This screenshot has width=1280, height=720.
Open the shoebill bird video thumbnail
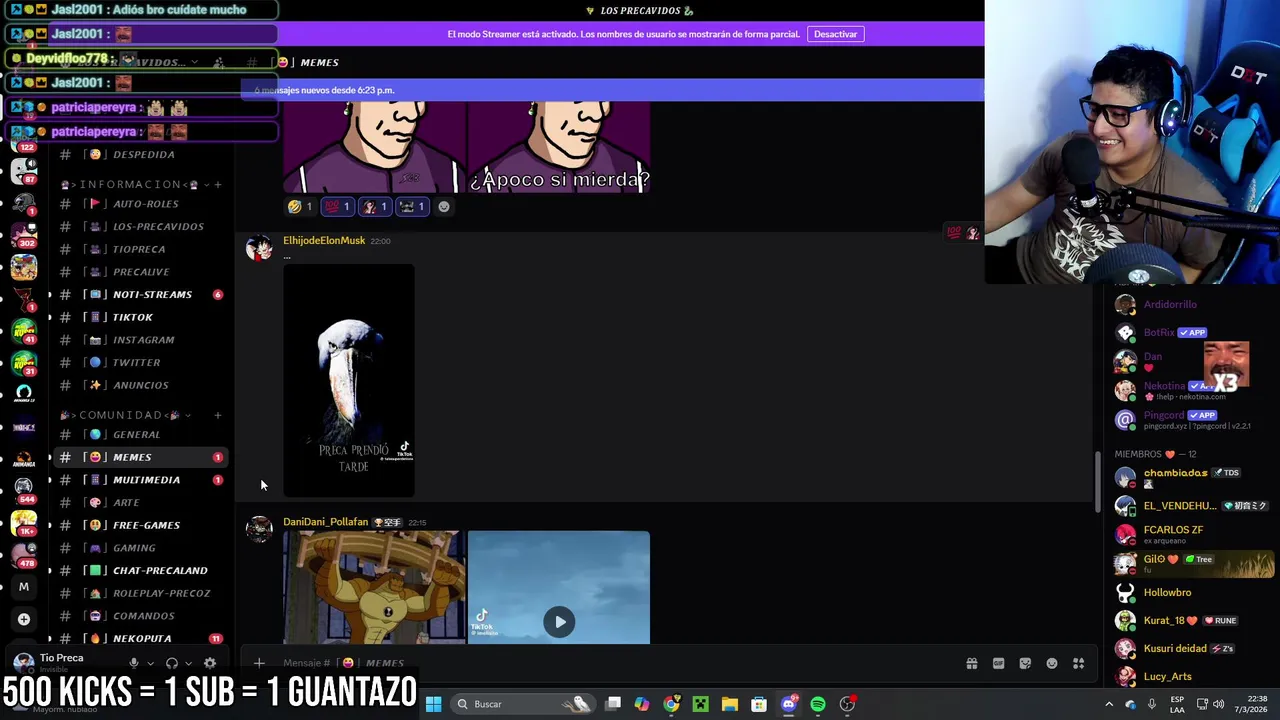[x=349, y=380]
